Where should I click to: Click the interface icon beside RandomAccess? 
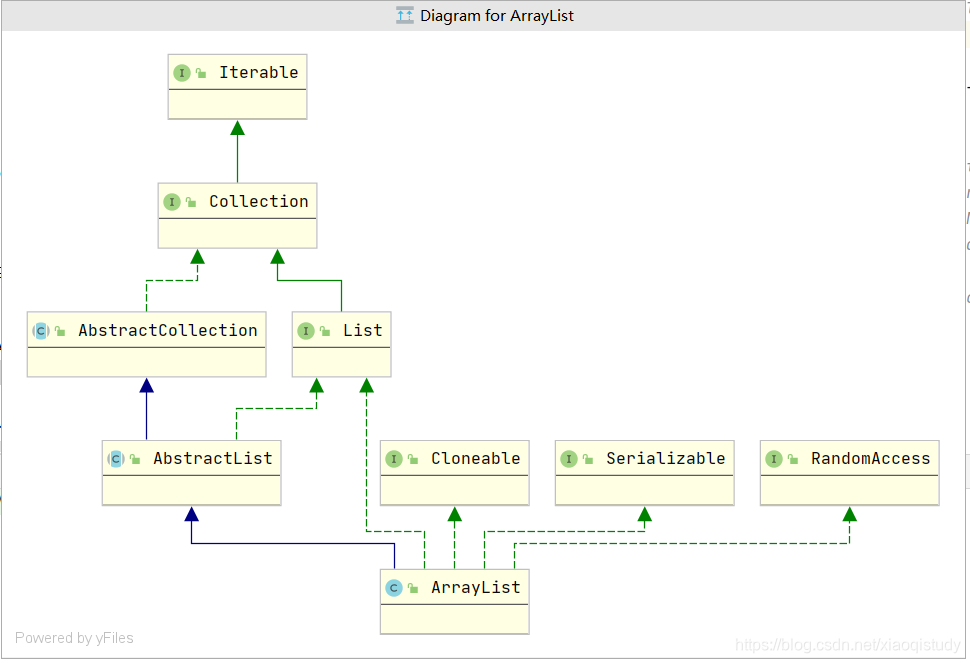point(773,459)
